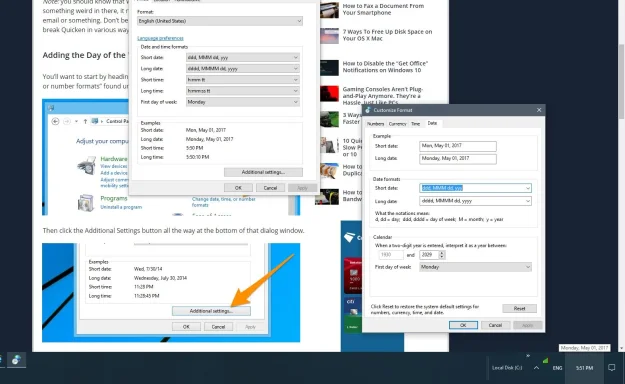
Task: Open Free Up Disk Space article thumbnail
Action: (329, 35)
